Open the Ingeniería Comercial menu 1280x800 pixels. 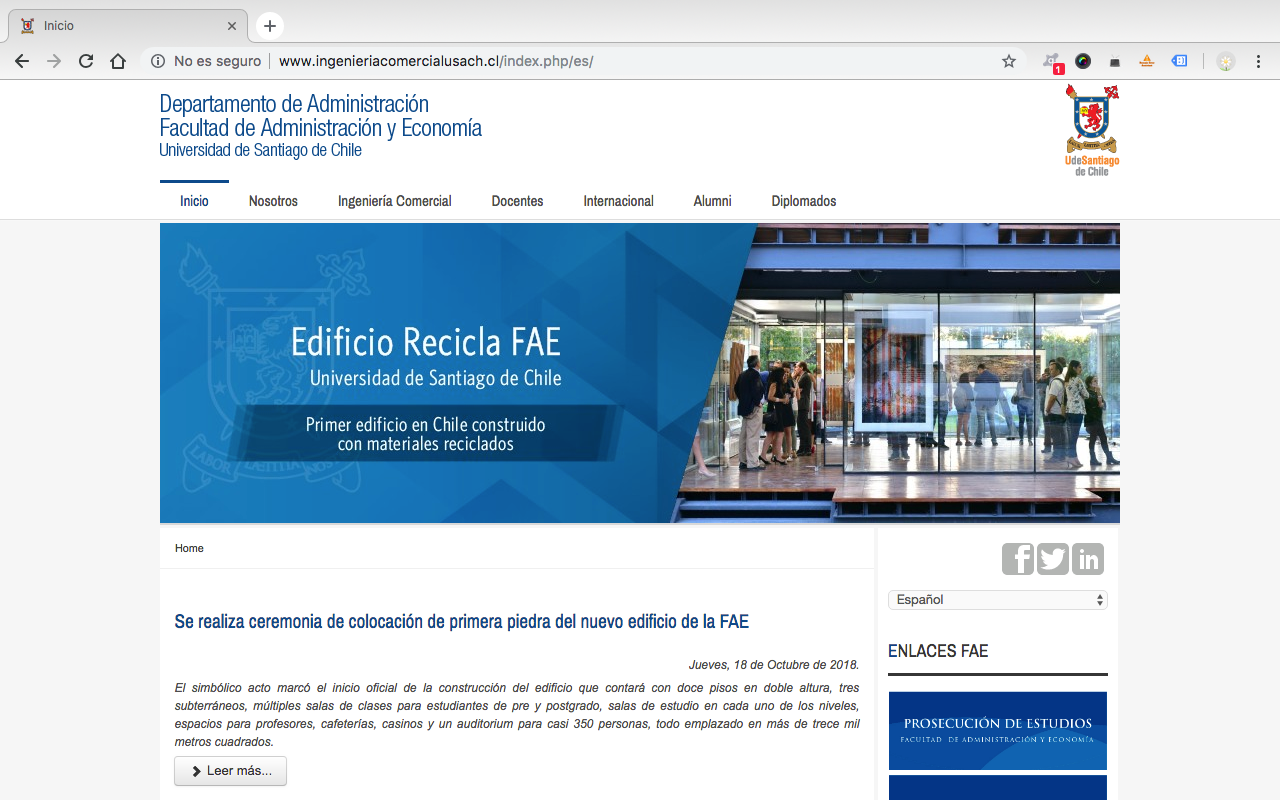tap(395, 201)
